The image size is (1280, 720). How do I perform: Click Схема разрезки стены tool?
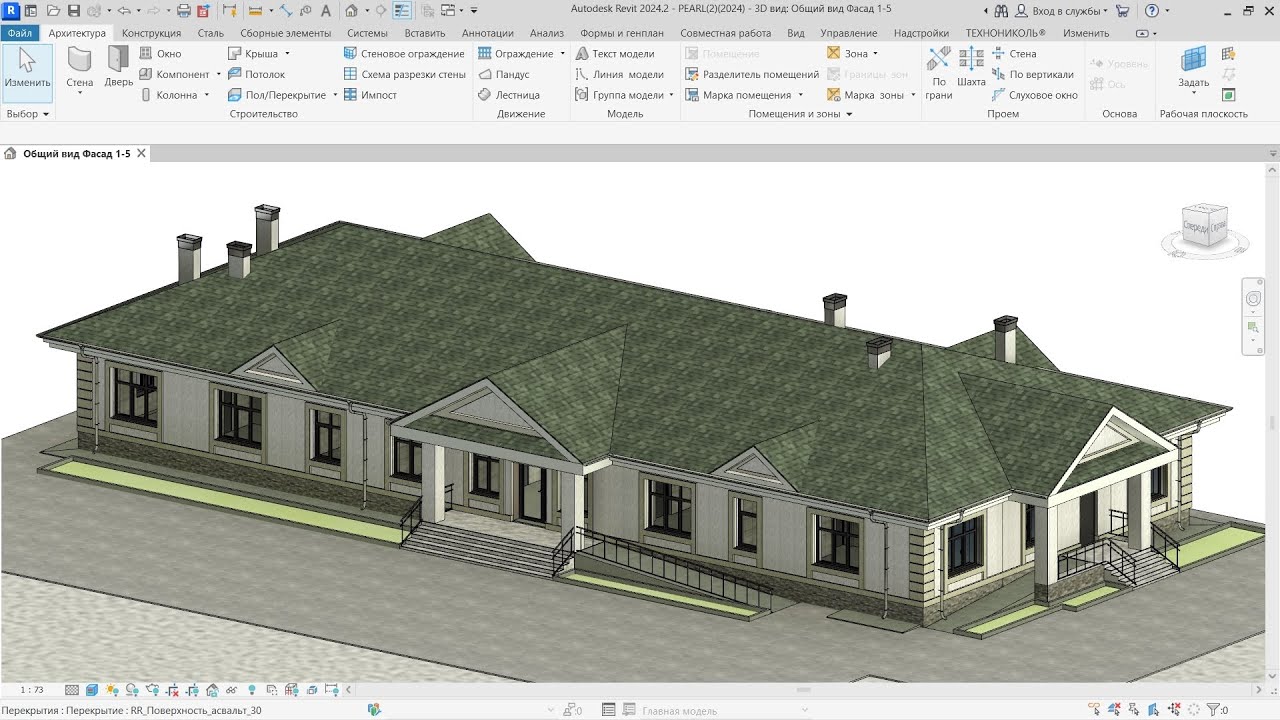coord(404,74)
